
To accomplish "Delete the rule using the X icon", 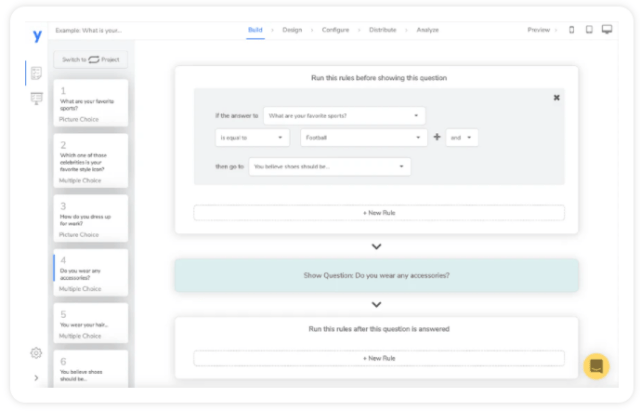I will (x=557, y=97).
